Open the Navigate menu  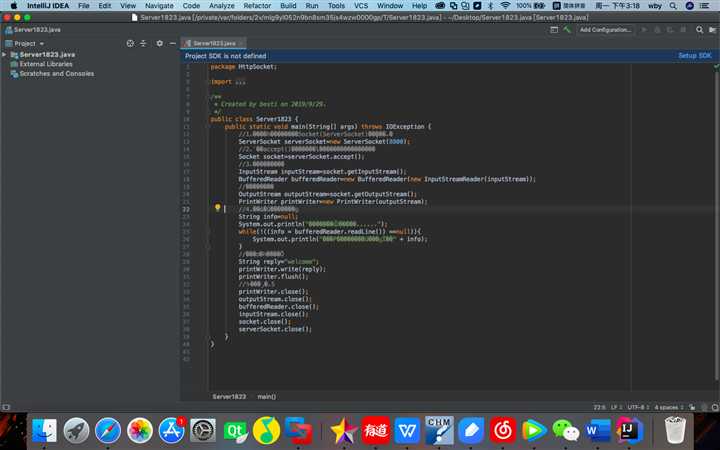159,6
